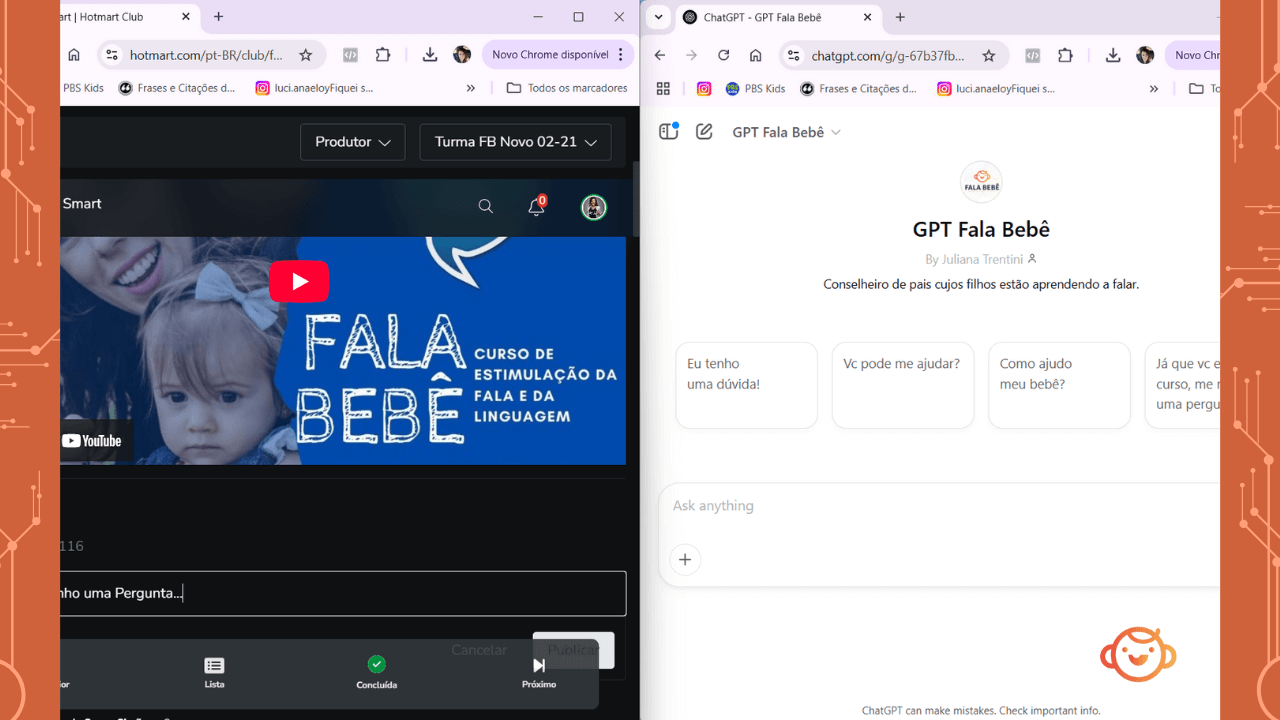Open user avatar menu in Hotmart Club
The height and width of the screenshot is (720, 1280).
tap(594, 207)
